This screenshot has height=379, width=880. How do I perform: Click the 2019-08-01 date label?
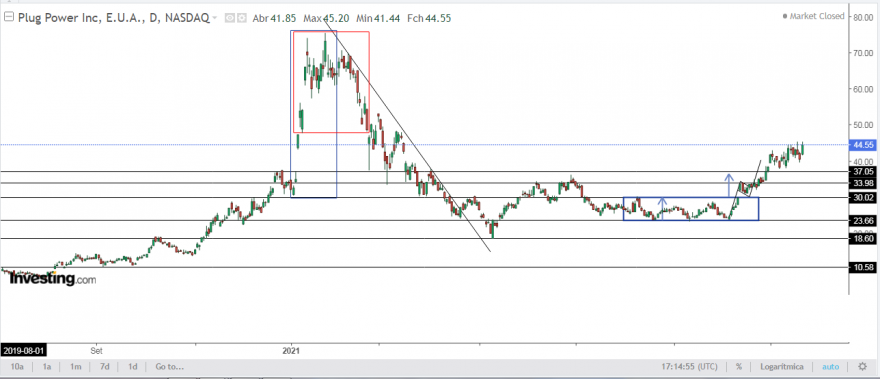(24, 350)
